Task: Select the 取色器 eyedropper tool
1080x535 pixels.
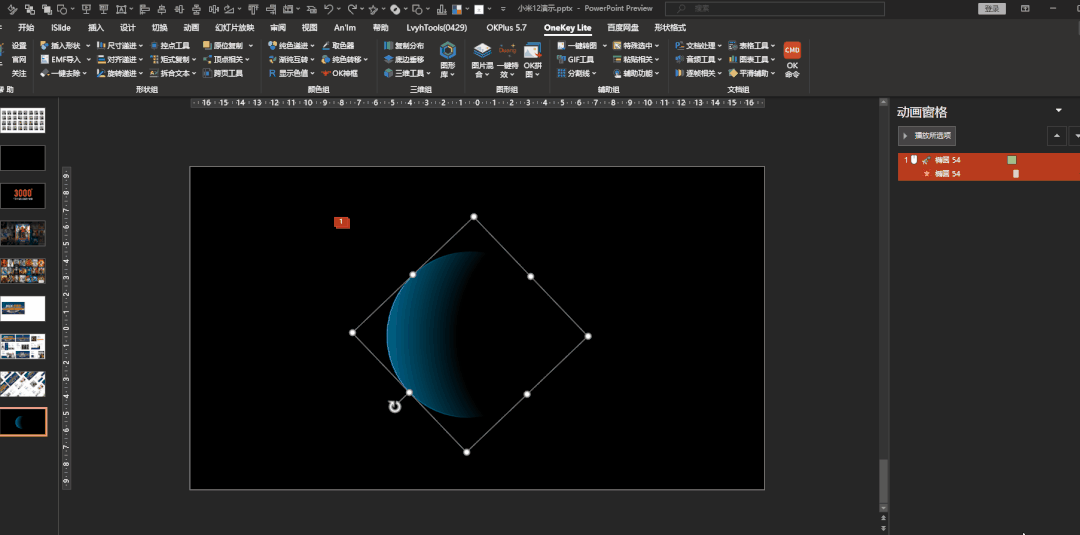Action: [x=338, y=45]
